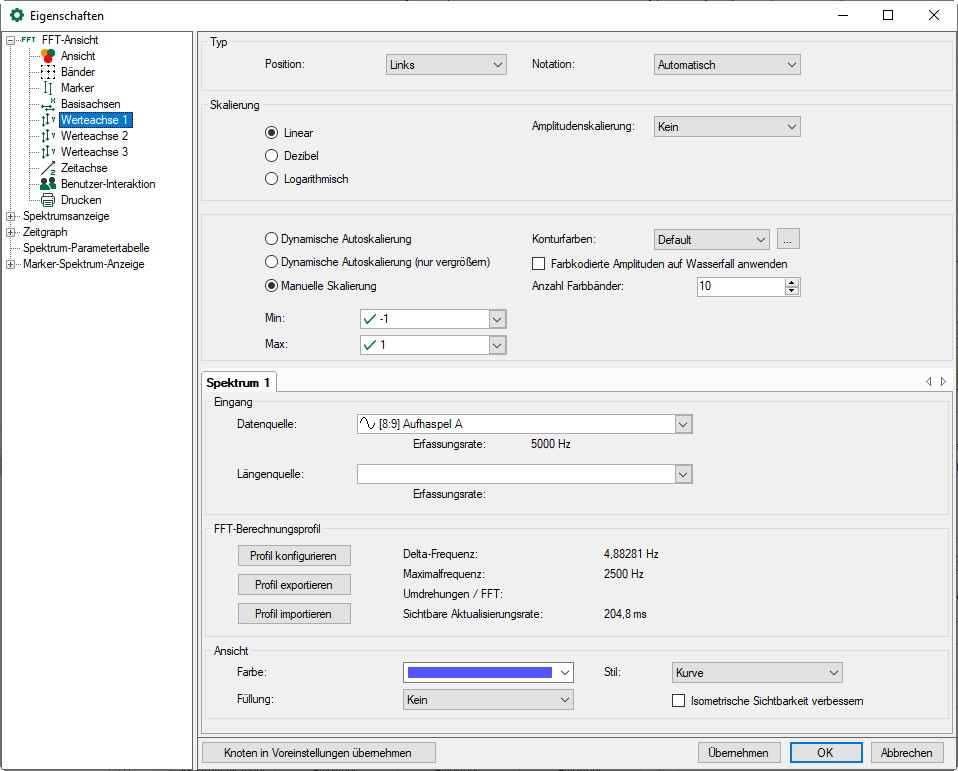Click the Benutzer-Interaktion people icon
Viewport: 958px width, 771px height.
click(x=48, y=184)
